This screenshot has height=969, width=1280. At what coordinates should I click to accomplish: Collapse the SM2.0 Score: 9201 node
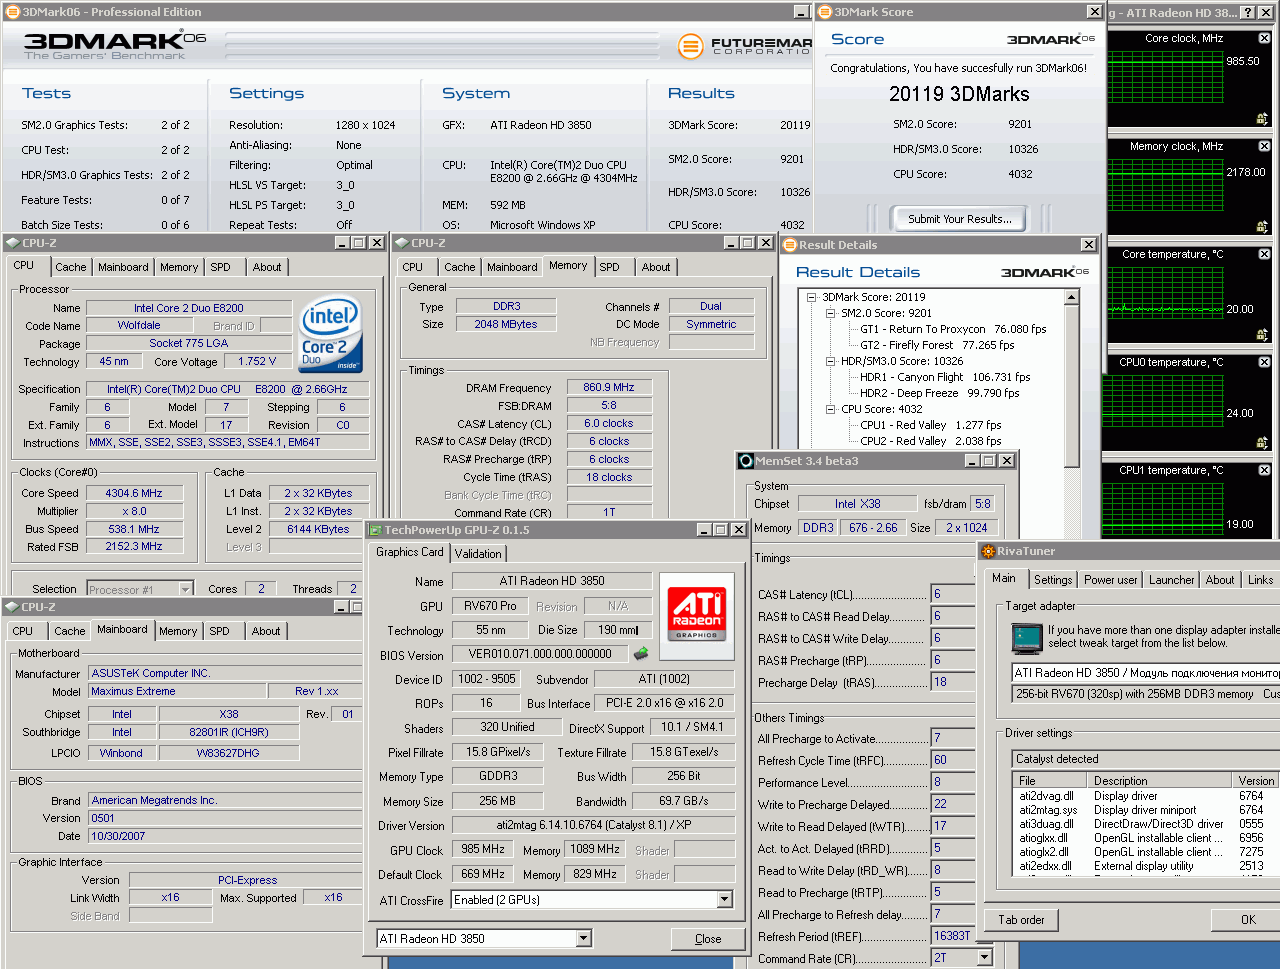[830, 313]
